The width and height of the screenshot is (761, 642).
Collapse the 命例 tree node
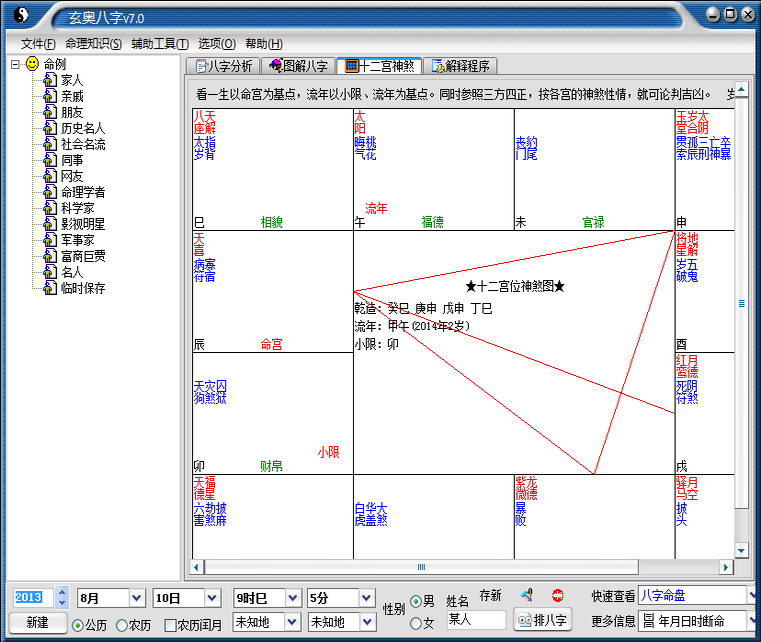tap(15, 64)
